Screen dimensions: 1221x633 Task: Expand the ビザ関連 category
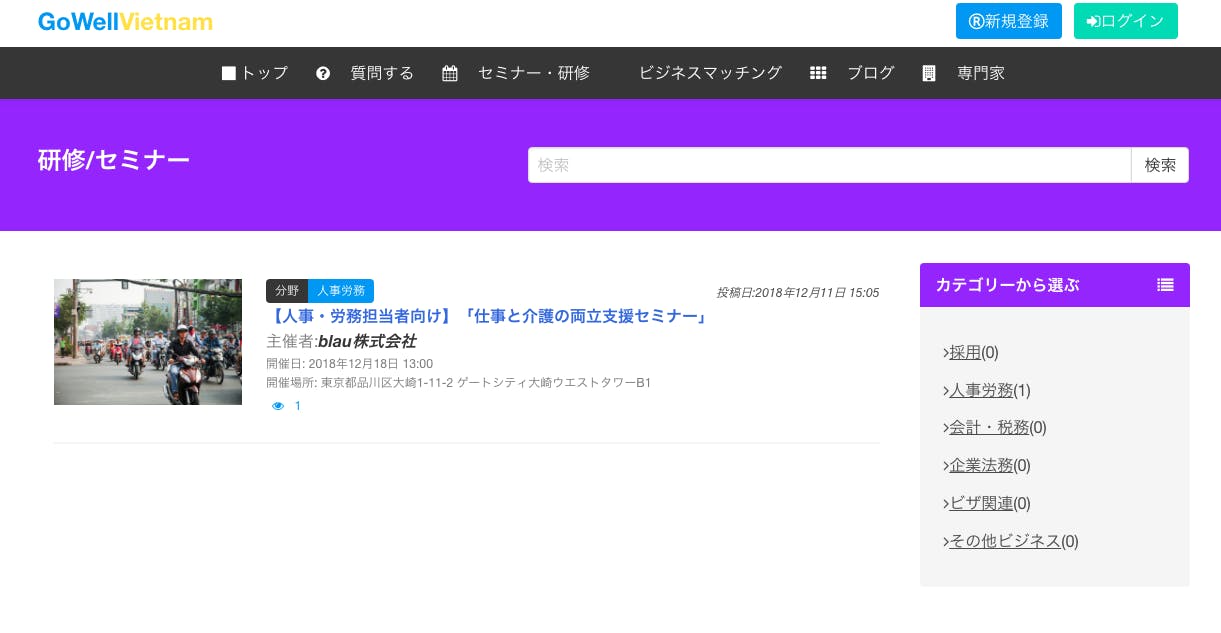click(x=981, y=503)
